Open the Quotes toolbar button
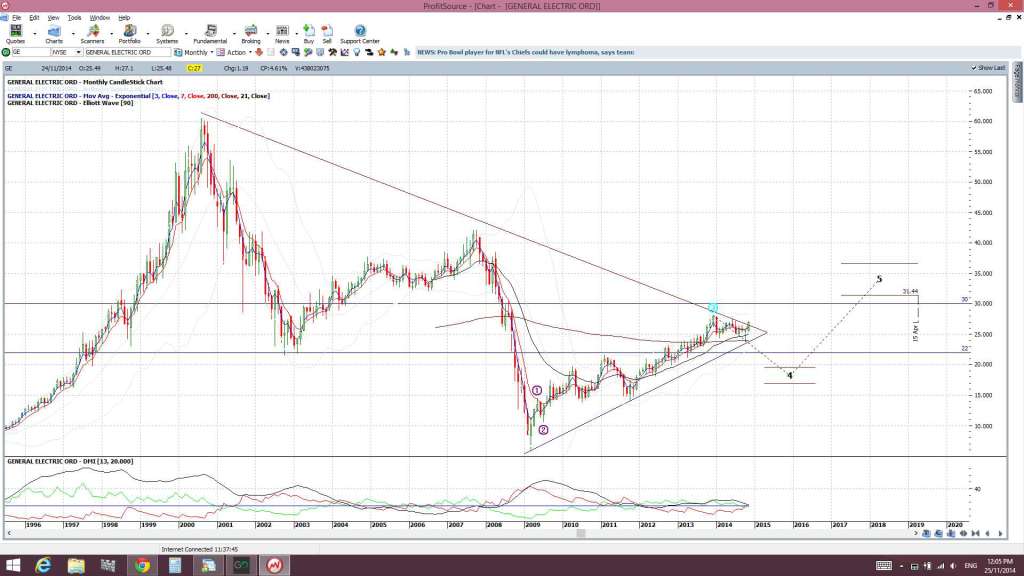Image resolution: width=1024 pixels, height=576 pixels. click(15, 34)
